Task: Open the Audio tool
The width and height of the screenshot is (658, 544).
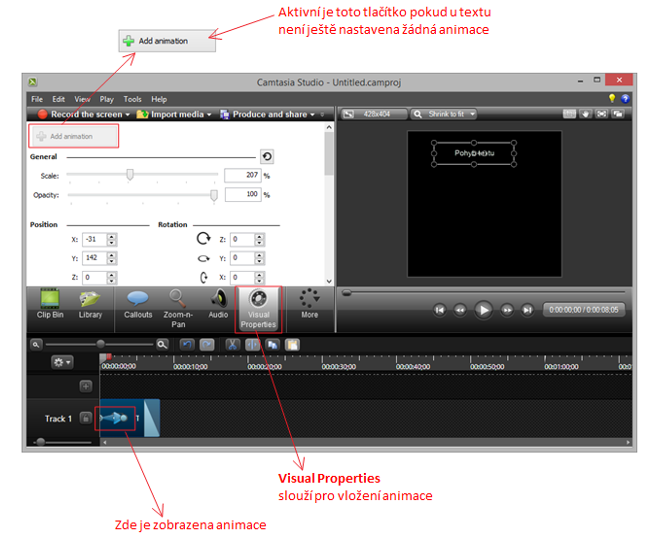Action: pyautogui.click(x=217, y=304)
